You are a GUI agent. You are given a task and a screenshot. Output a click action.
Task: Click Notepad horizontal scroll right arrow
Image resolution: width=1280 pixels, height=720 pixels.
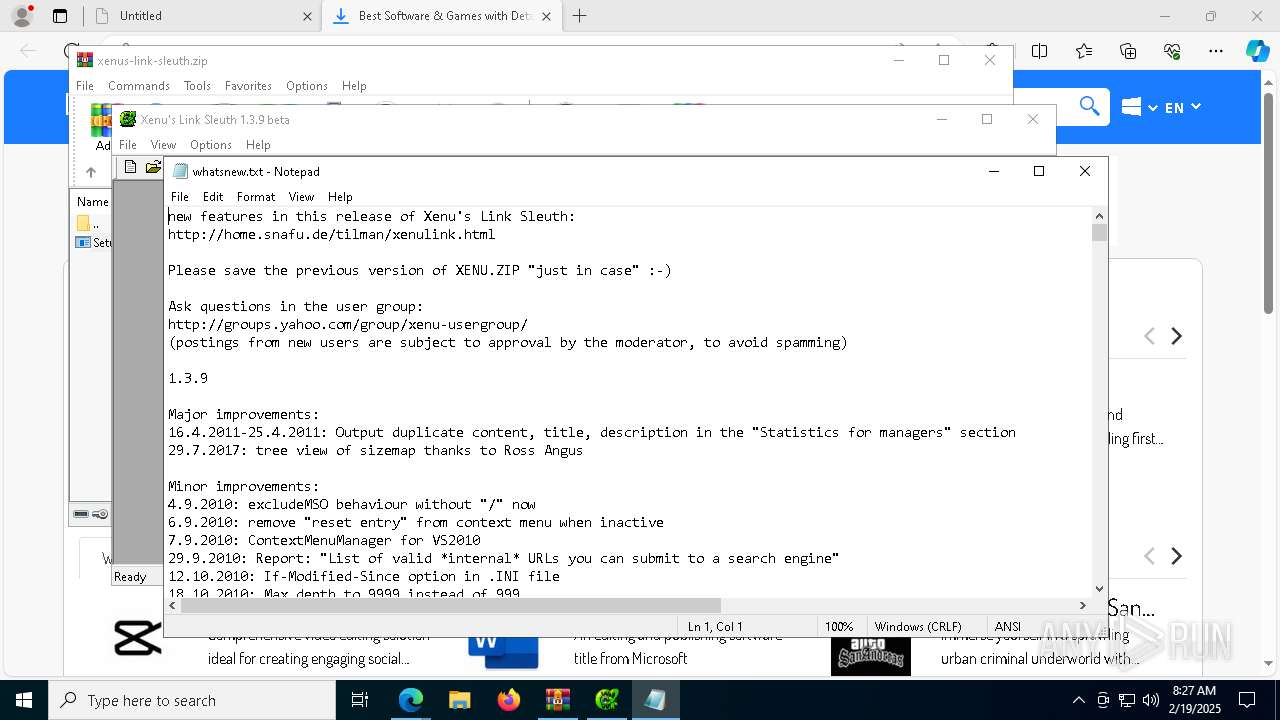[1082, 605]
